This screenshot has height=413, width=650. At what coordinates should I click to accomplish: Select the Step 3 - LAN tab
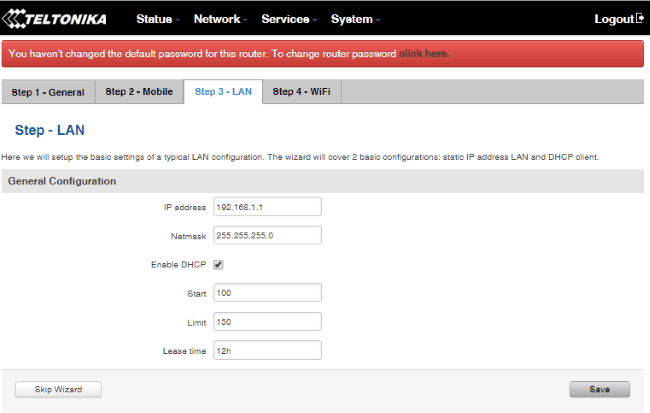223,92
